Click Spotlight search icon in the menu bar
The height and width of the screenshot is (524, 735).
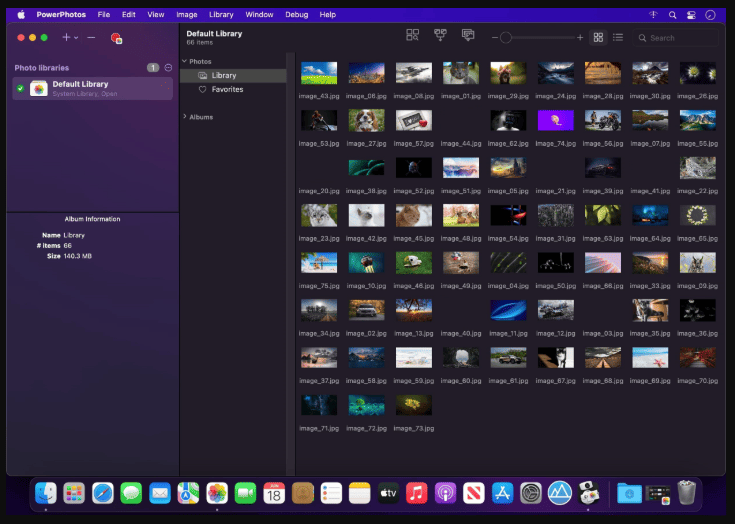tap(672, 15)
